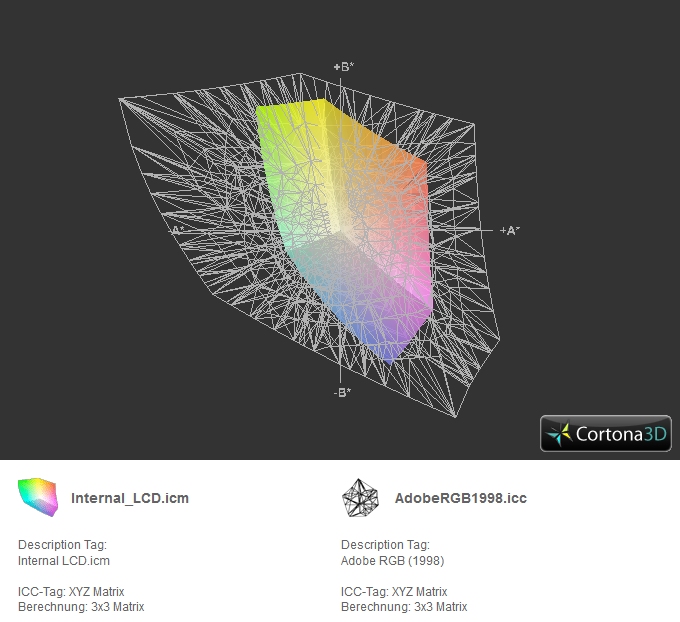Click the +B* axis label
The image size is (680, 622).
tap(344, 67)
